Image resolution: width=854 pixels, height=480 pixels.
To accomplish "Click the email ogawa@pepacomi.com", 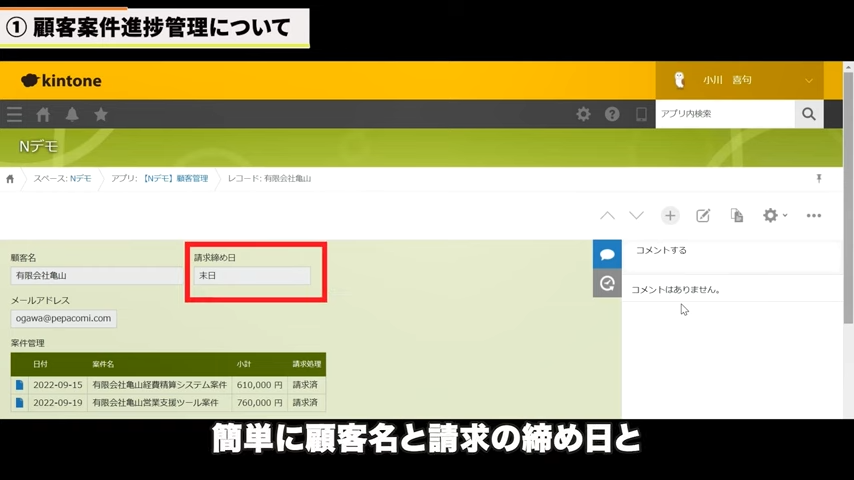I will 63,318.
